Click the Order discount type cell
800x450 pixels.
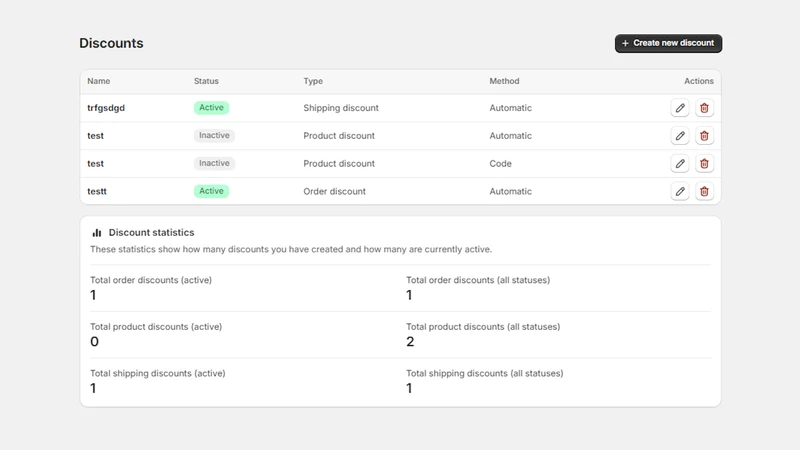[334, 191]
